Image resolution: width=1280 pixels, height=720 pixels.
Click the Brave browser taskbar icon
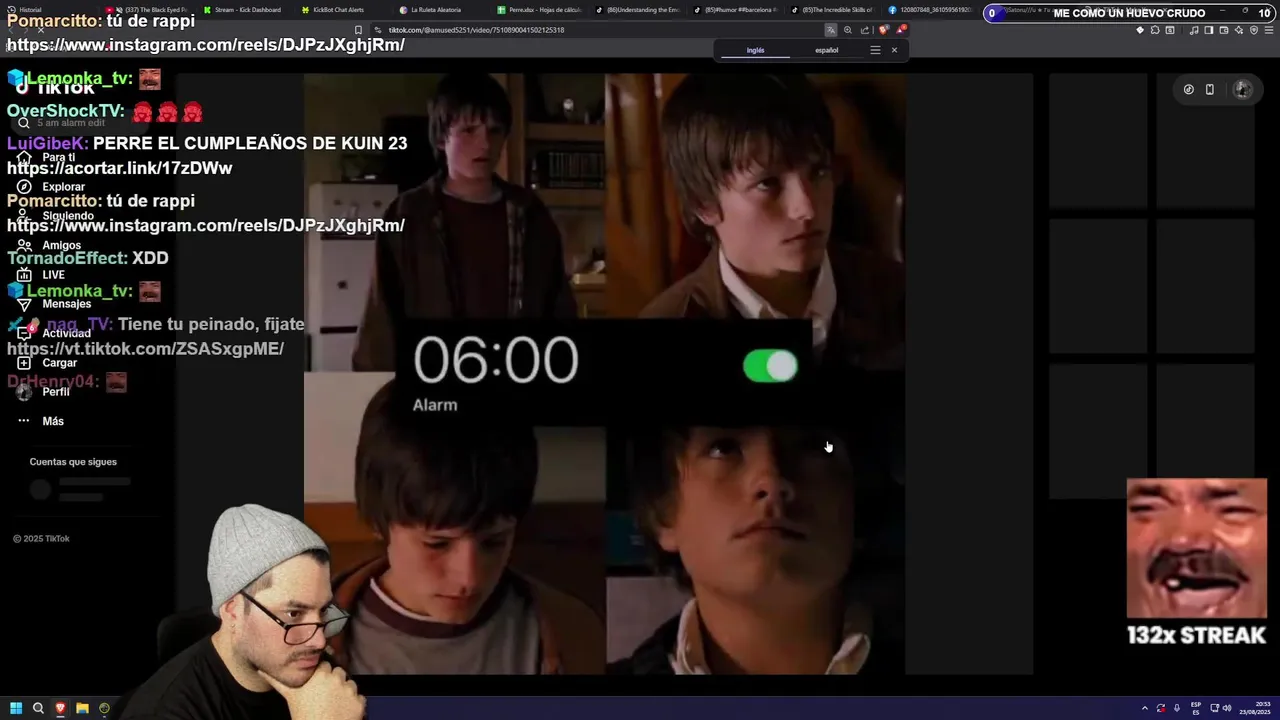[x=60, y=708]
